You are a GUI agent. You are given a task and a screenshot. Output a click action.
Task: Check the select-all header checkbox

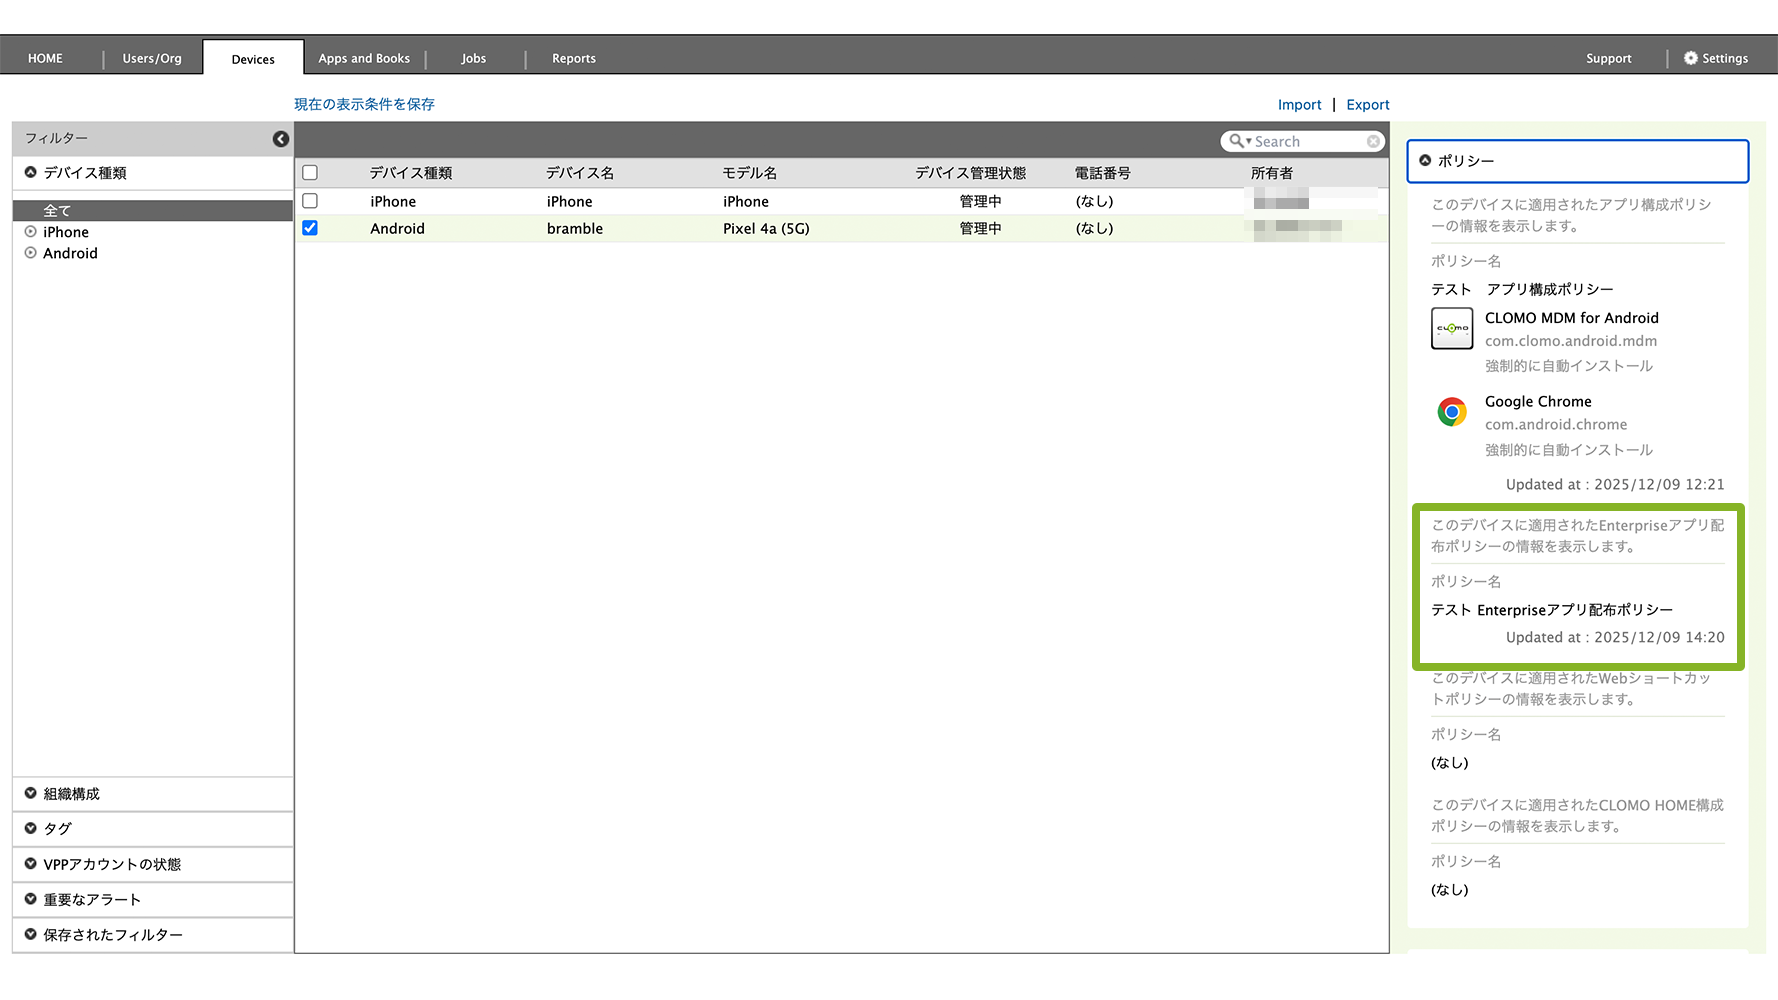click(310, 173)
